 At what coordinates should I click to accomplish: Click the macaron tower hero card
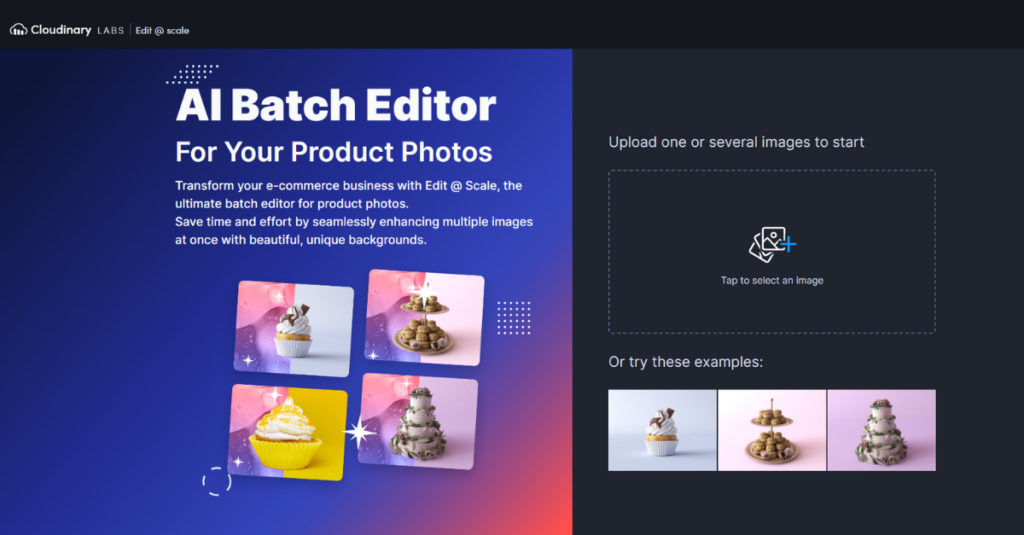click(x=424, y=317)
